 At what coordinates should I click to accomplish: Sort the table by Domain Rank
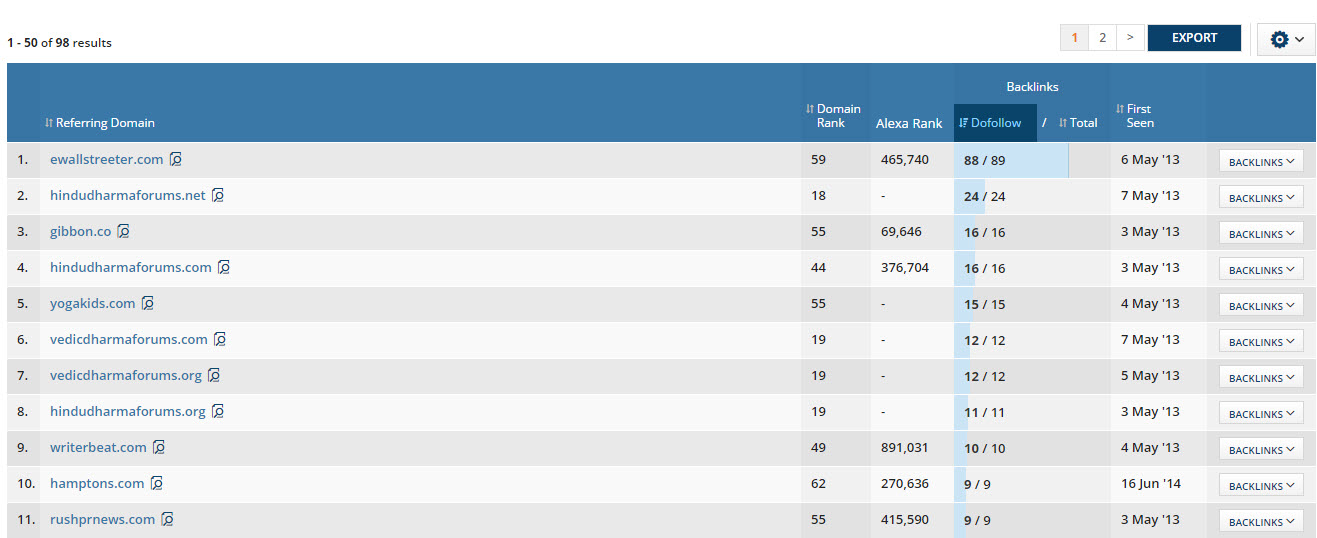pyautogui.click(x=834, y=115)
